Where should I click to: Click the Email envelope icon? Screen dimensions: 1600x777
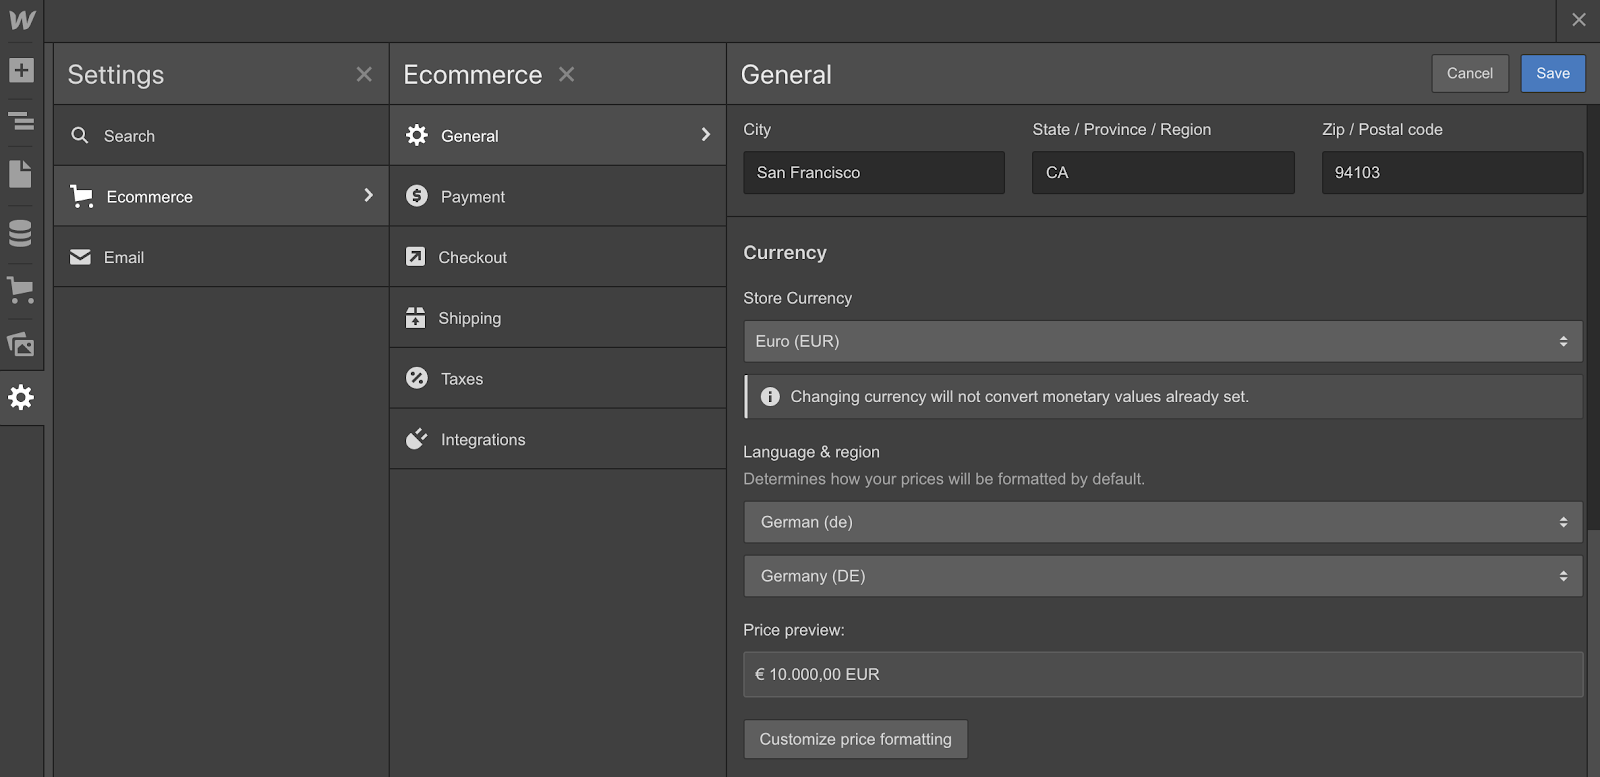click(x=80, y=257)
